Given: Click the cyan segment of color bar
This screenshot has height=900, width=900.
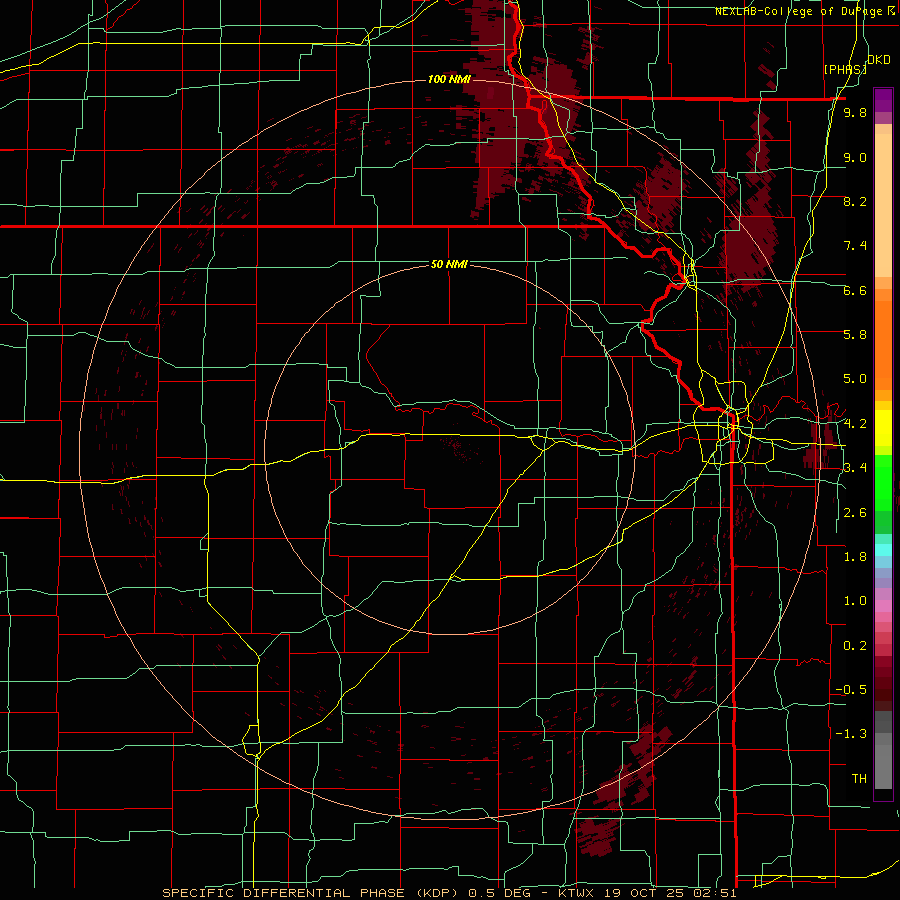Looking at the screenshot, I should click(x=883, y=550).
